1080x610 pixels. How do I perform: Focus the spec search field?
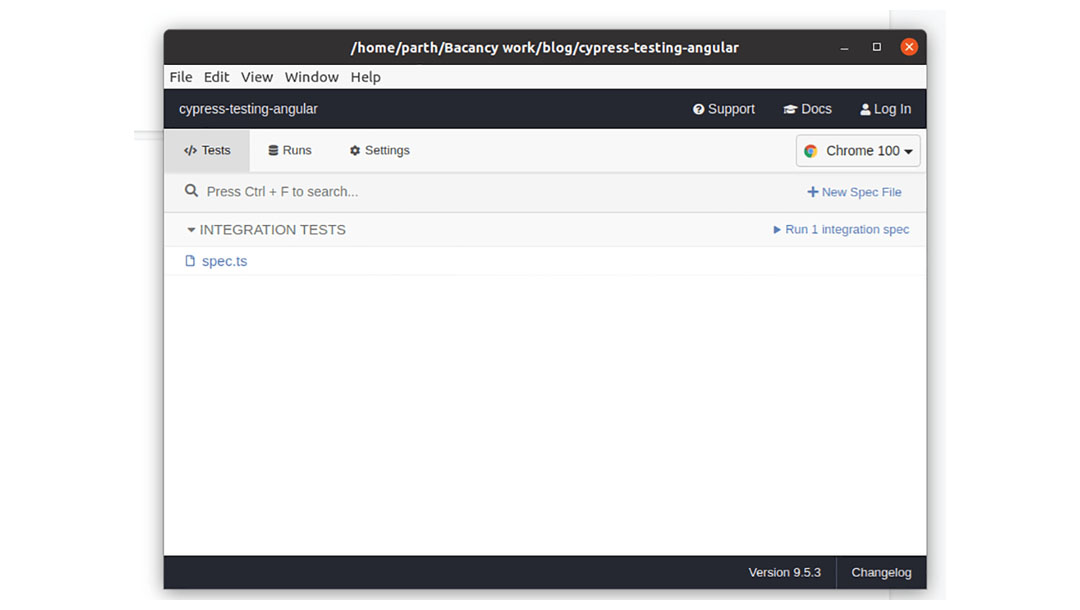click(x=450, y=191)
